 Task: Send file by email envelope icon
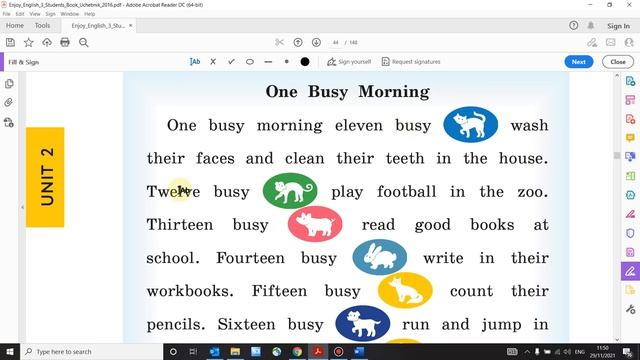(x=611, y=42)
